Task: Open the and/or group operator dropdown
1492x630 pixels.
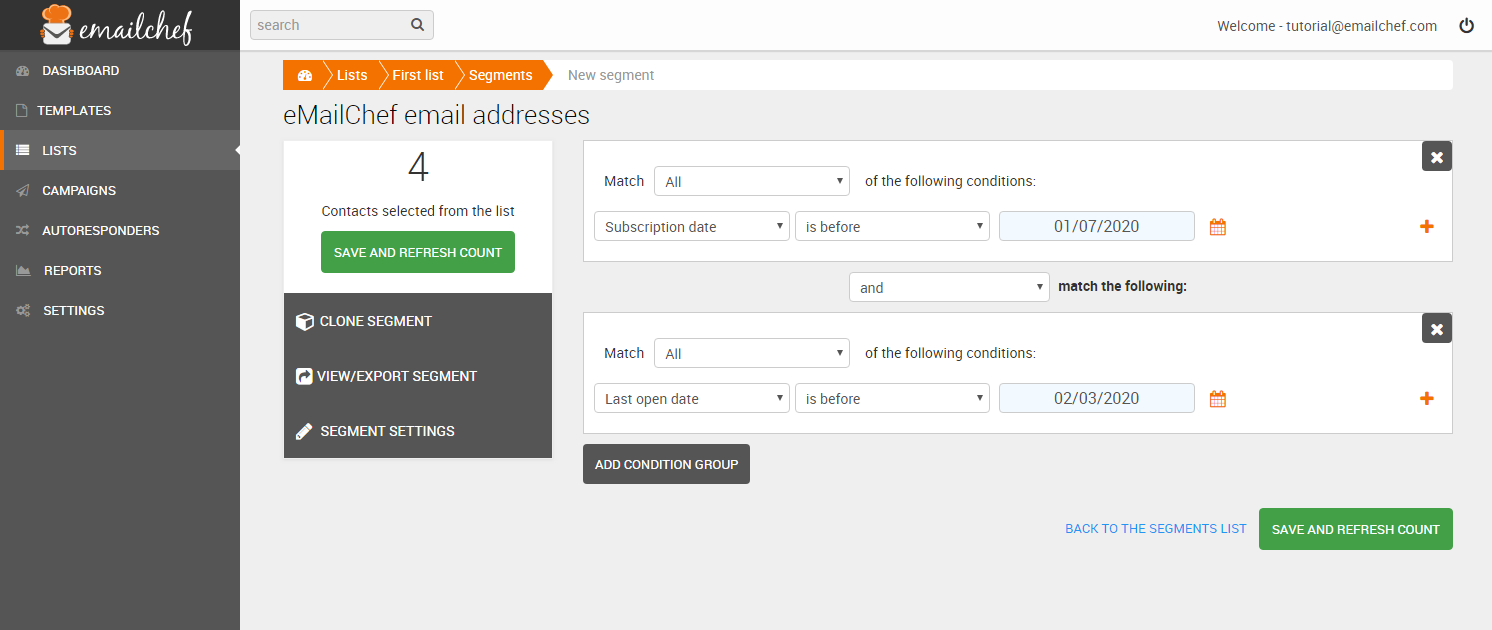Action: tap(949, 288)
